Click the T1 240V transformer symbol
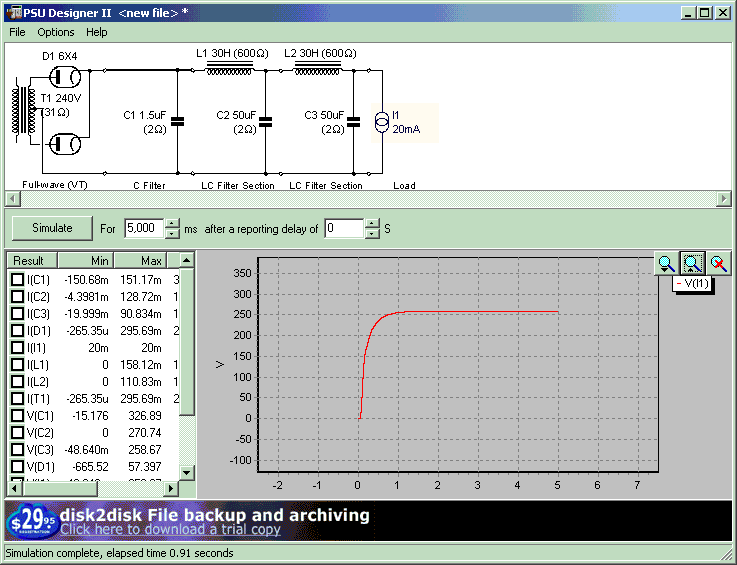737x565 pixels. (23, 110)
